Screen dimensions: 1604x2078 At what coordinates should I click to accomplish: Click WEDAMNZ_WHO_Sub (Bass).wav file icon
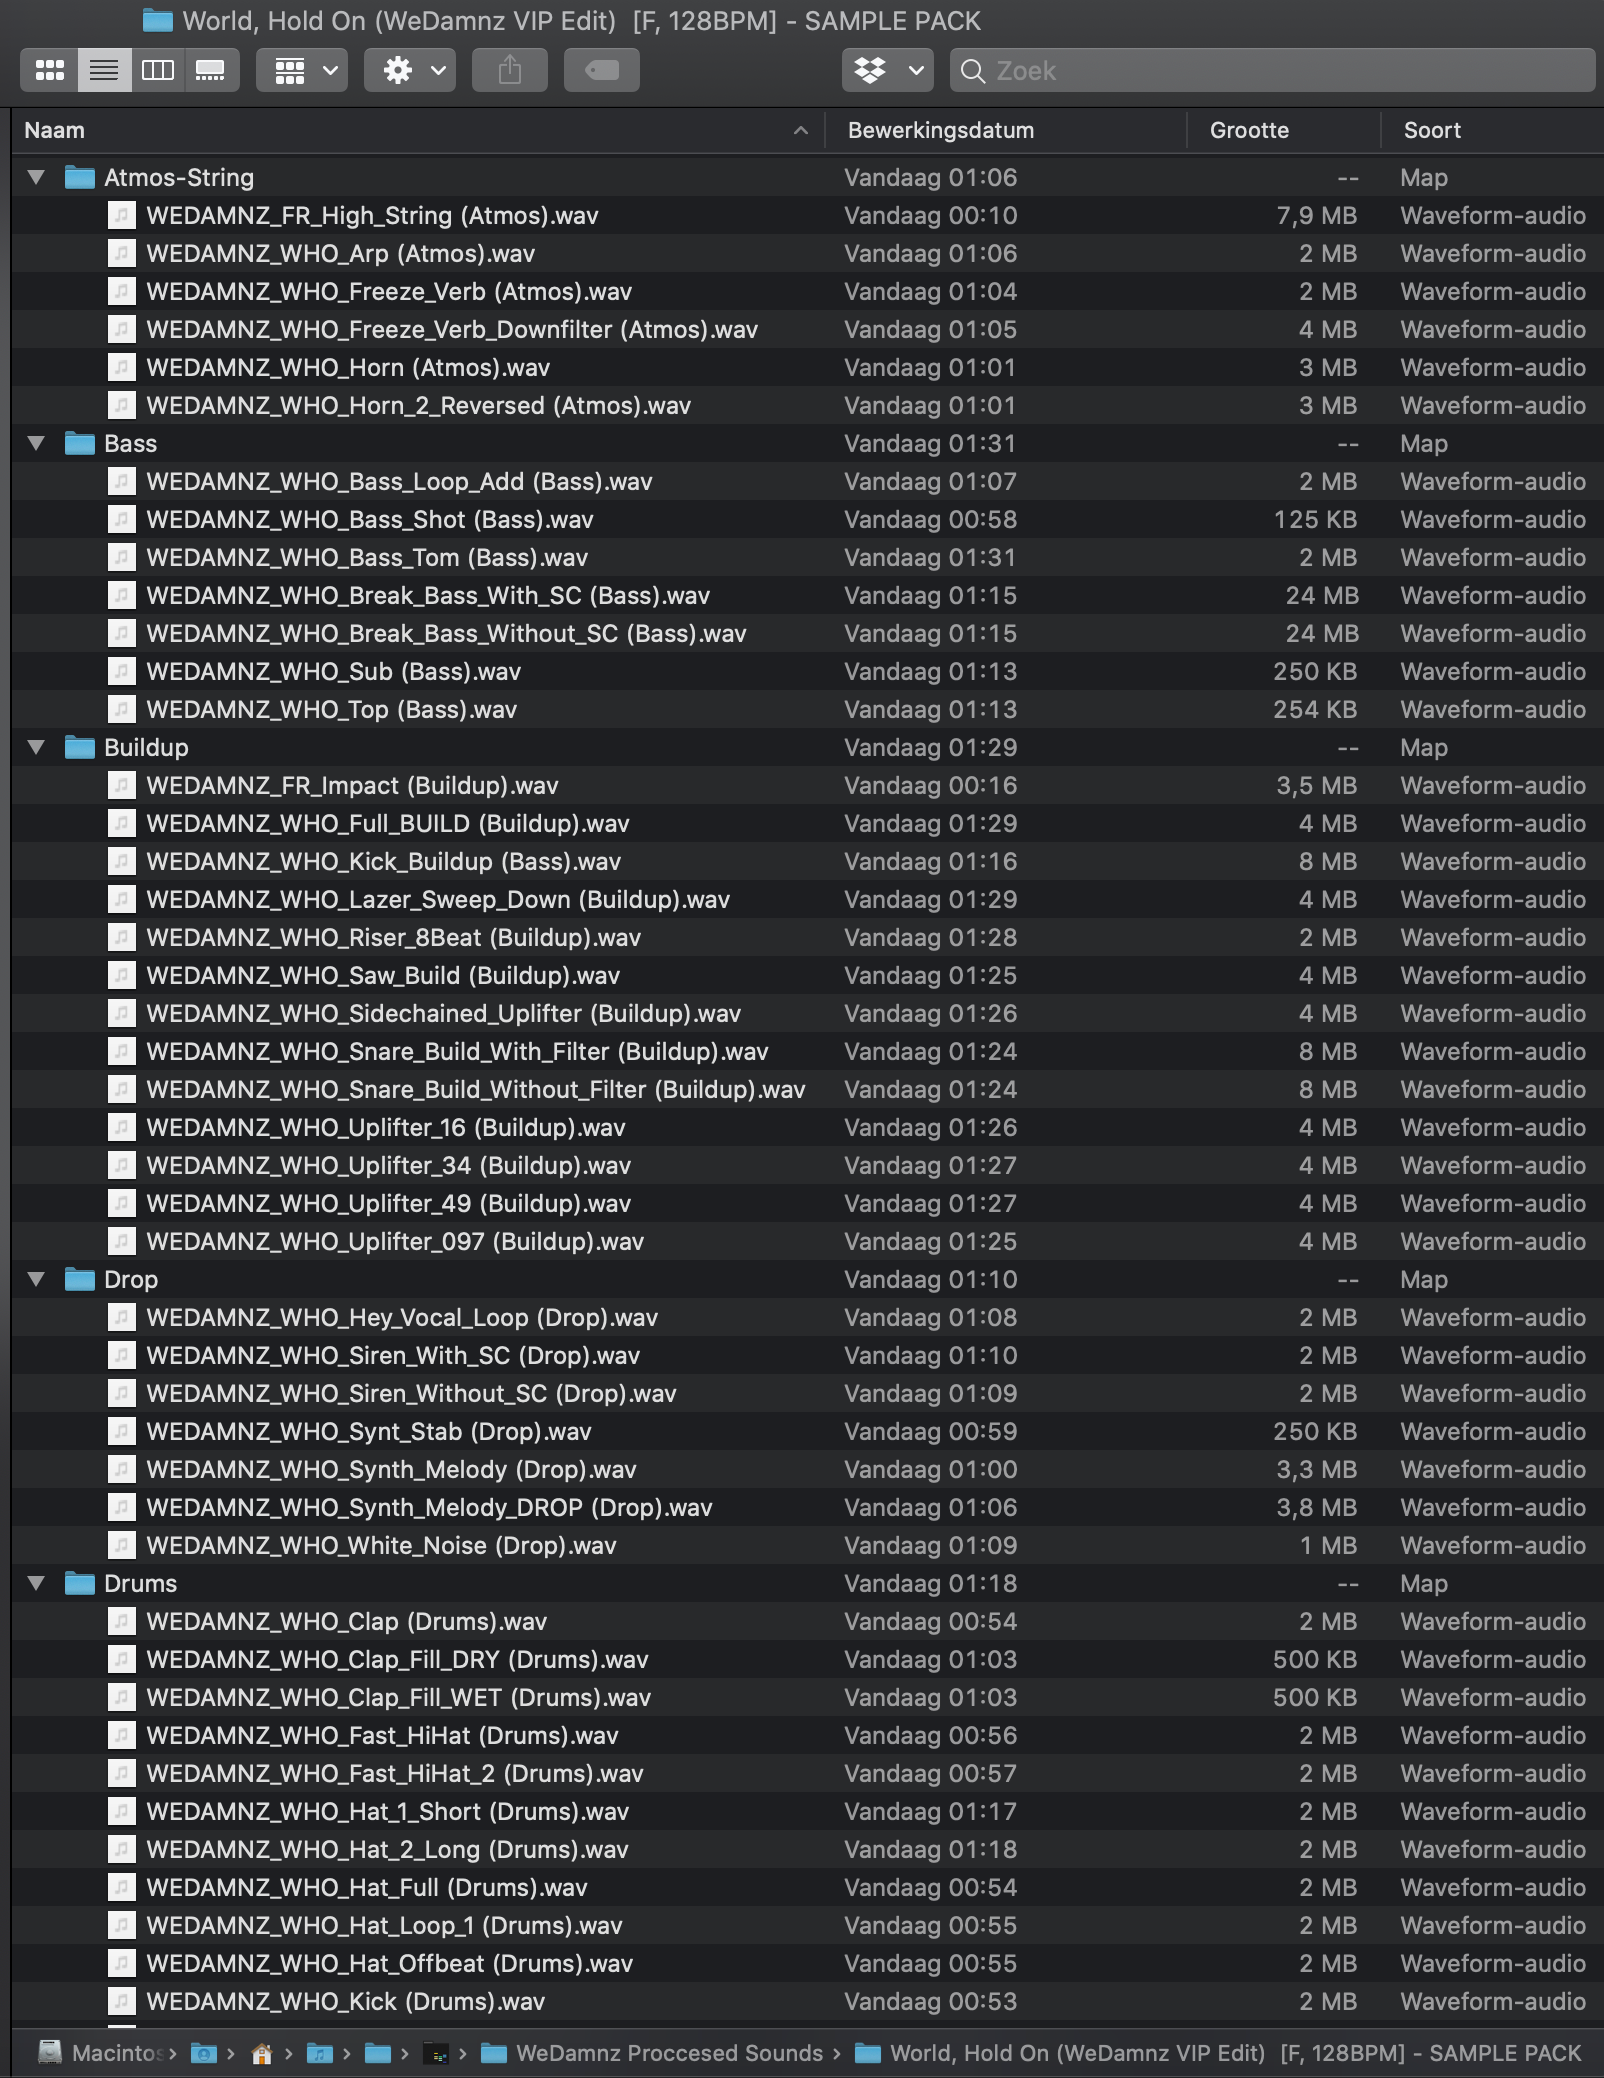tap(121, 671)
